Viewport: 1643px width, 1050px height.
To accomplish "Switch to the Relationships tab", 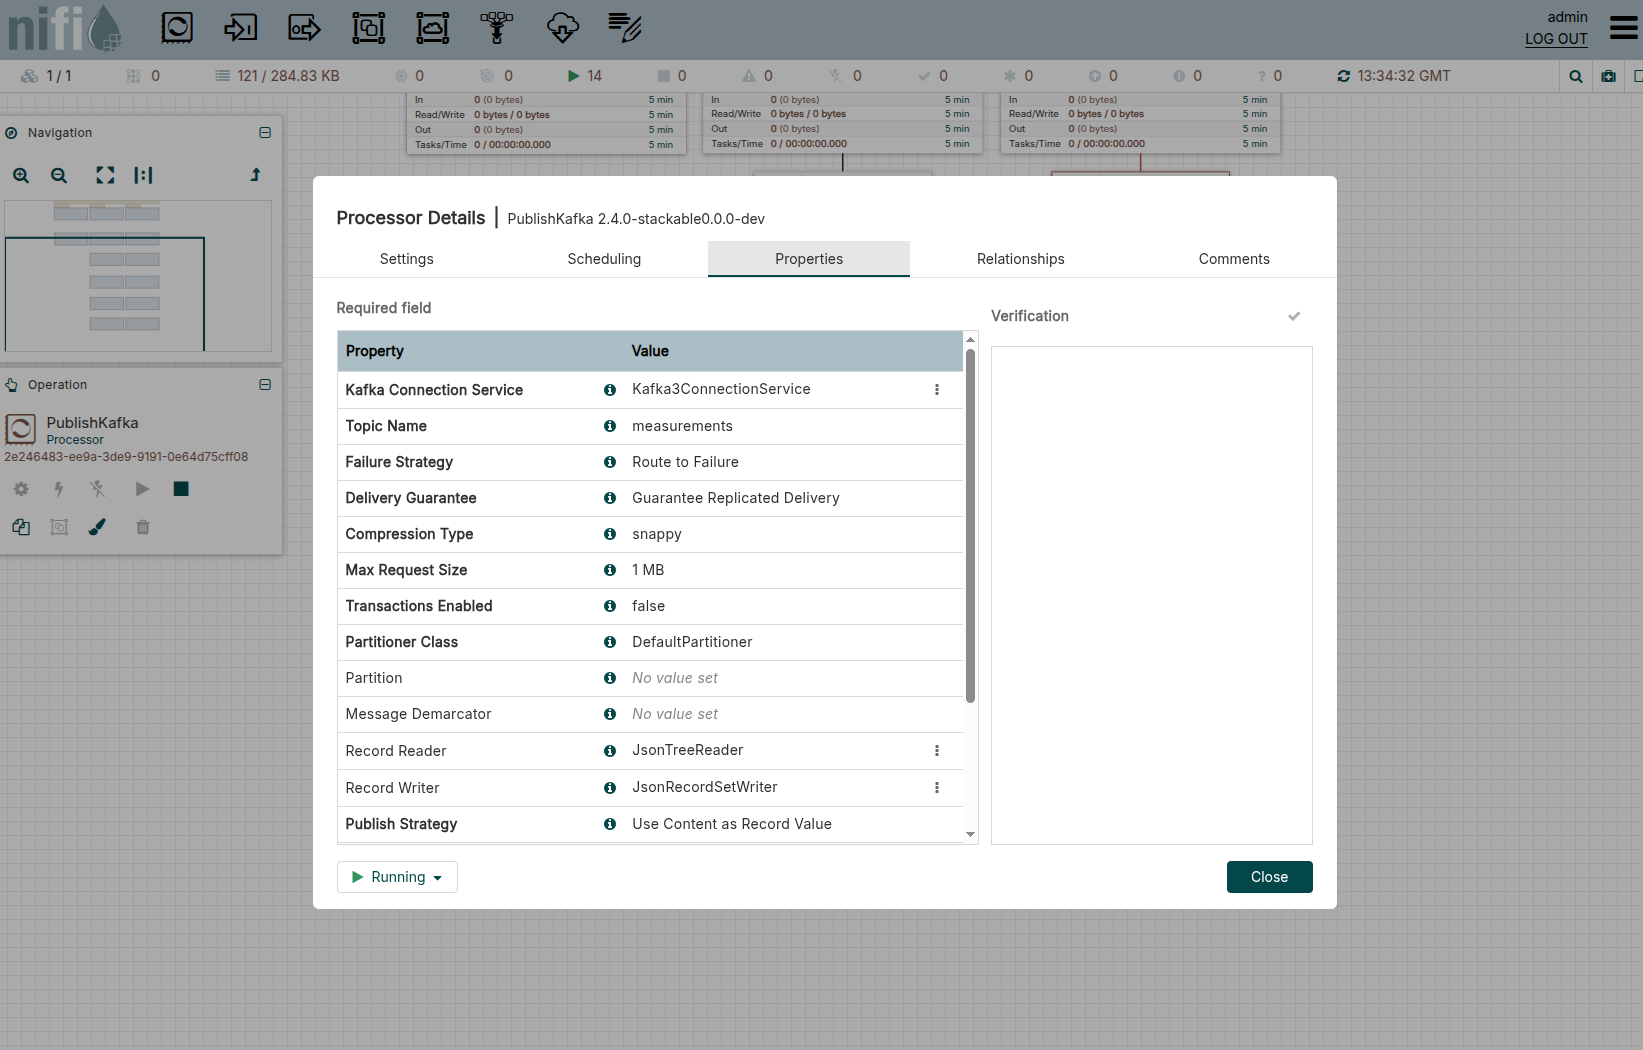I will (1020, 259).
